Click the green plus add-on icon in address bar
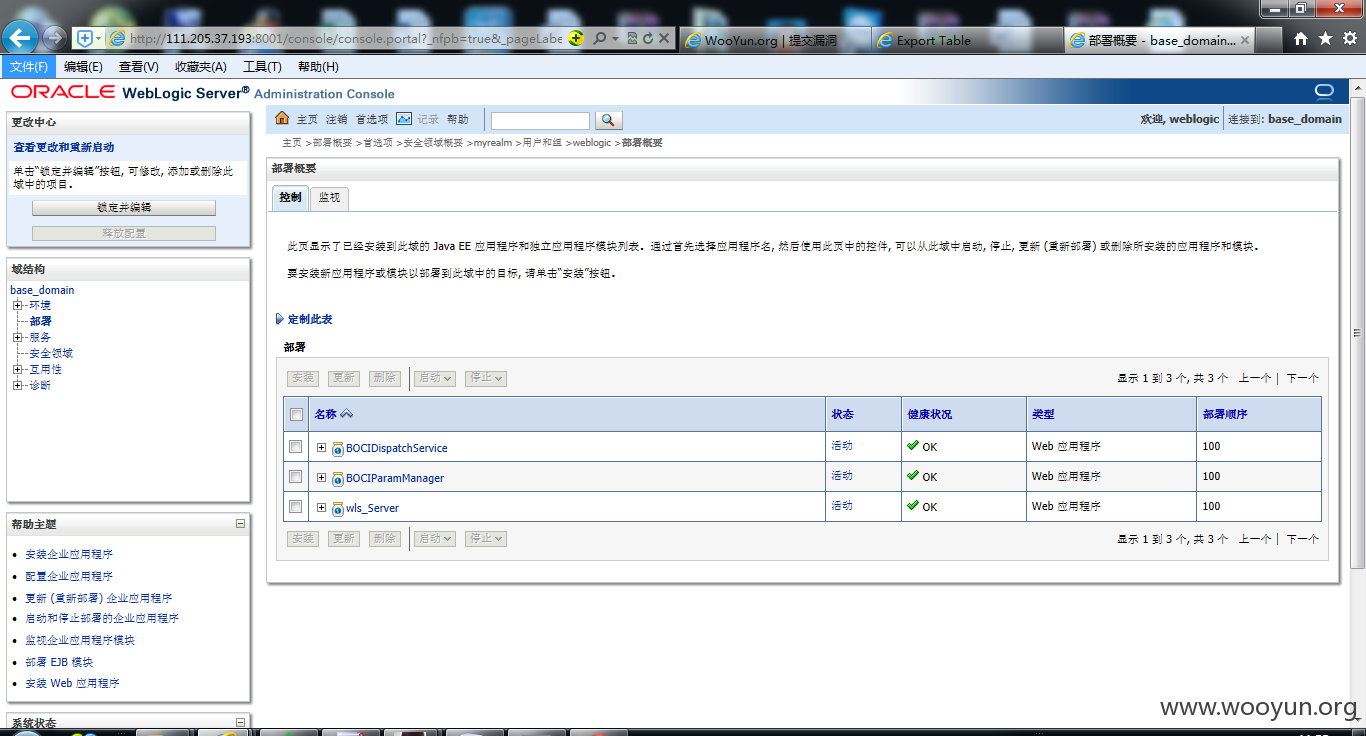The width and height of the screenshot is (1366, 736). (x=576, y=38)
